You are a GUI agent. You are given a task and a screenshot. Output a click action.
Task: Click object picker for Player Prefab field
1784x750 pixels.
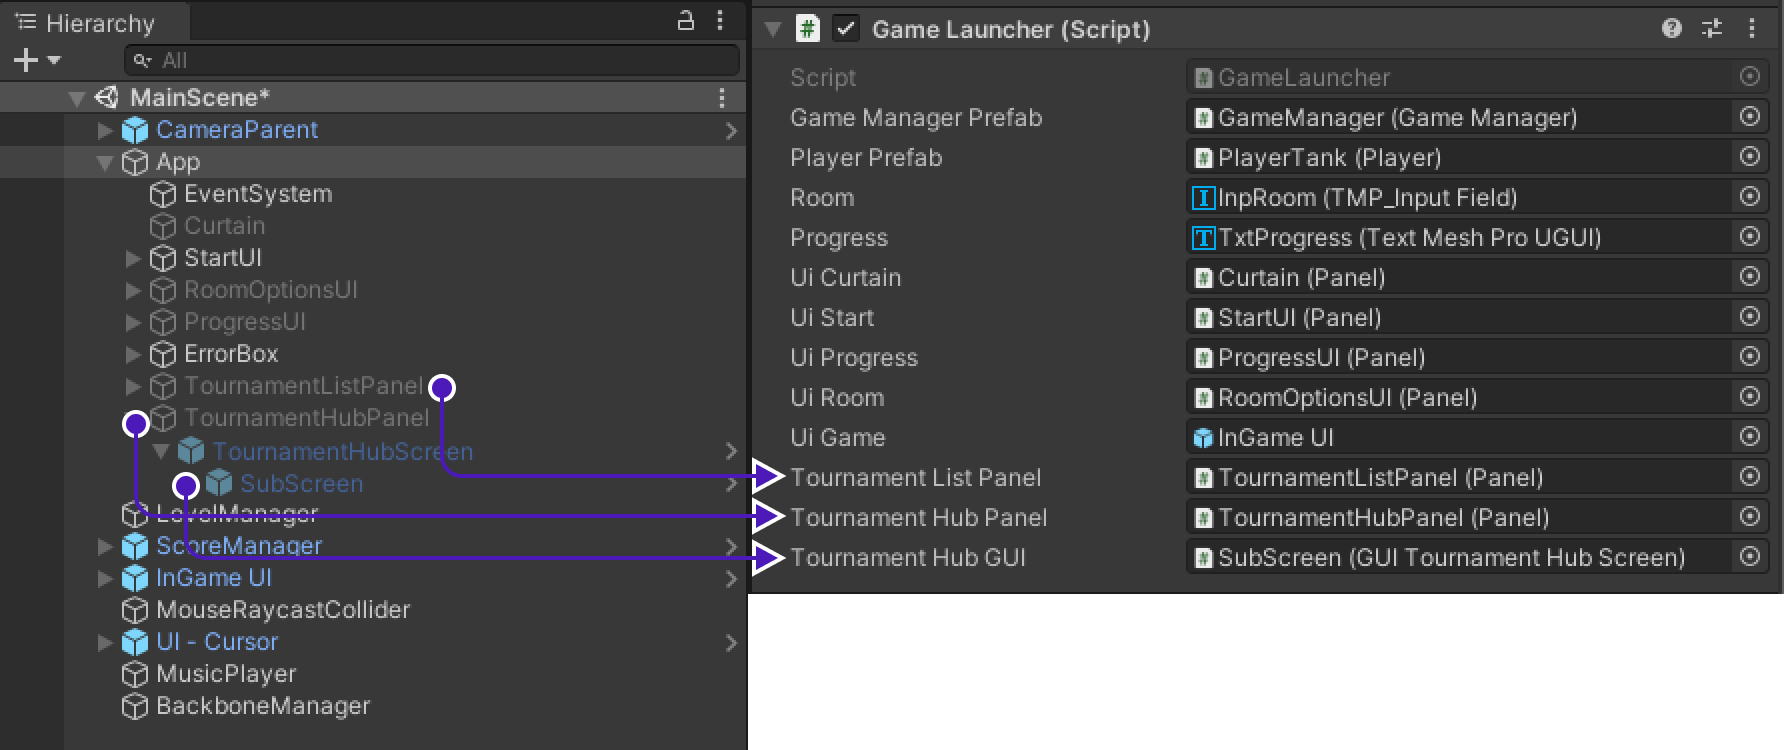1750,157
